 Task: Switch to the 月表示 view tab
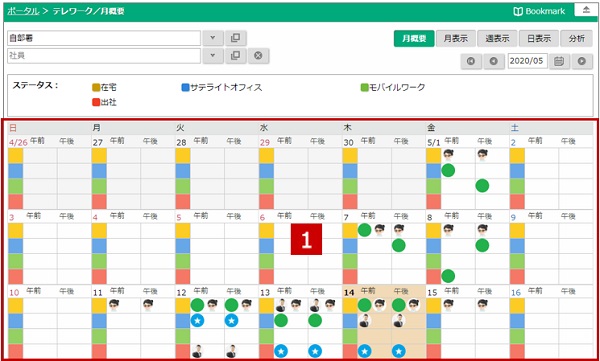[x=456, y=39]
